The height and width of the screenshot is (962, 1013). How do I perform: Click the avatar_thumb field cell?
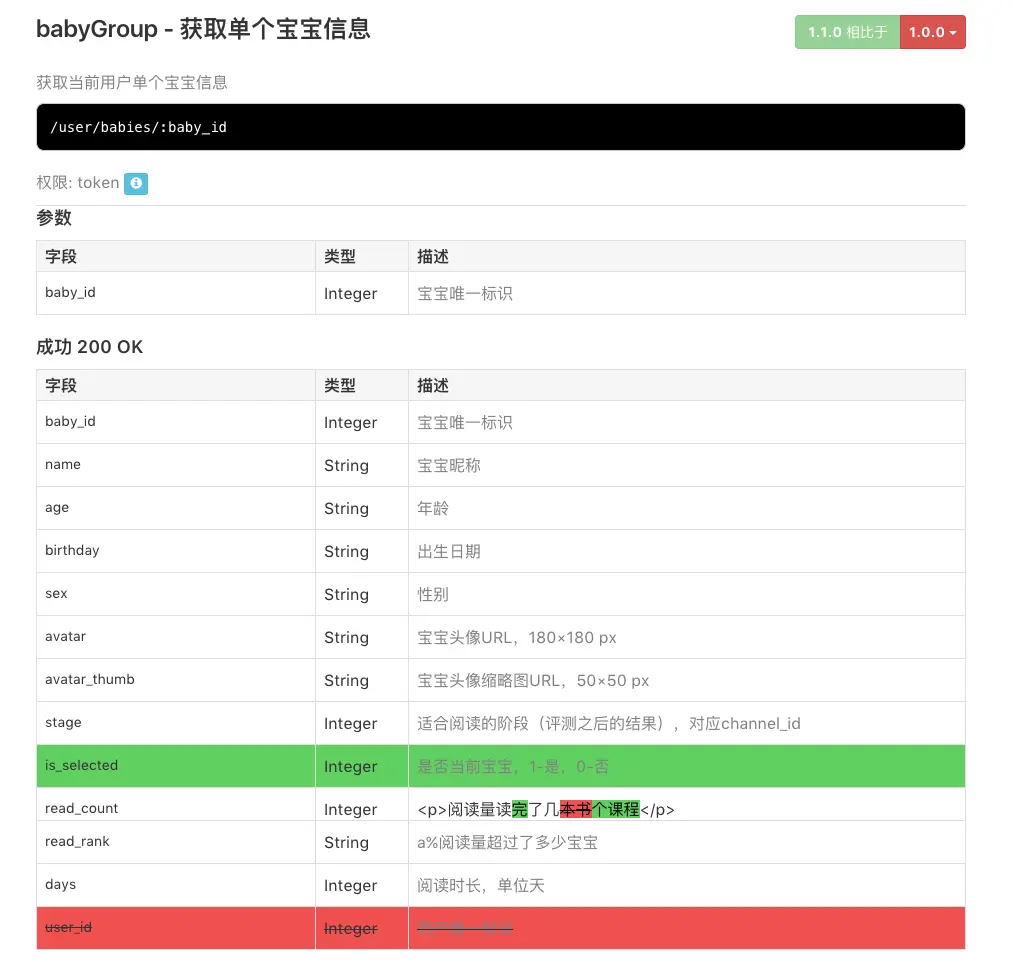[x=176, y=680]
